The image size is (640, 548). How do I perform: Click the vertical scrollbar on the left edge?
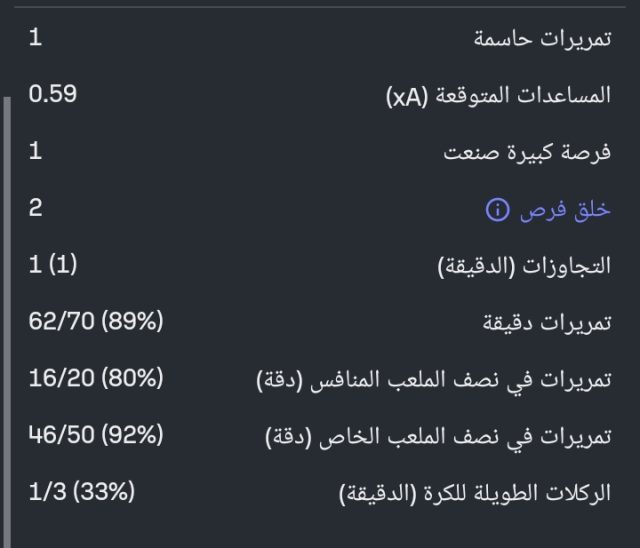click(x=8, y=300)
